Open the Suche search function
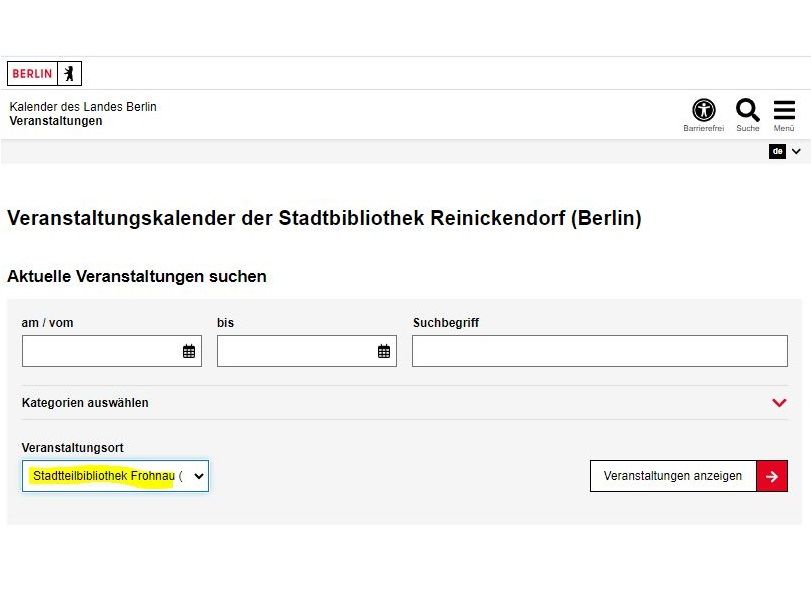Image resolution: width=811 pixels, height=600 pixels. pyautogui.click(x=747, y=110)
